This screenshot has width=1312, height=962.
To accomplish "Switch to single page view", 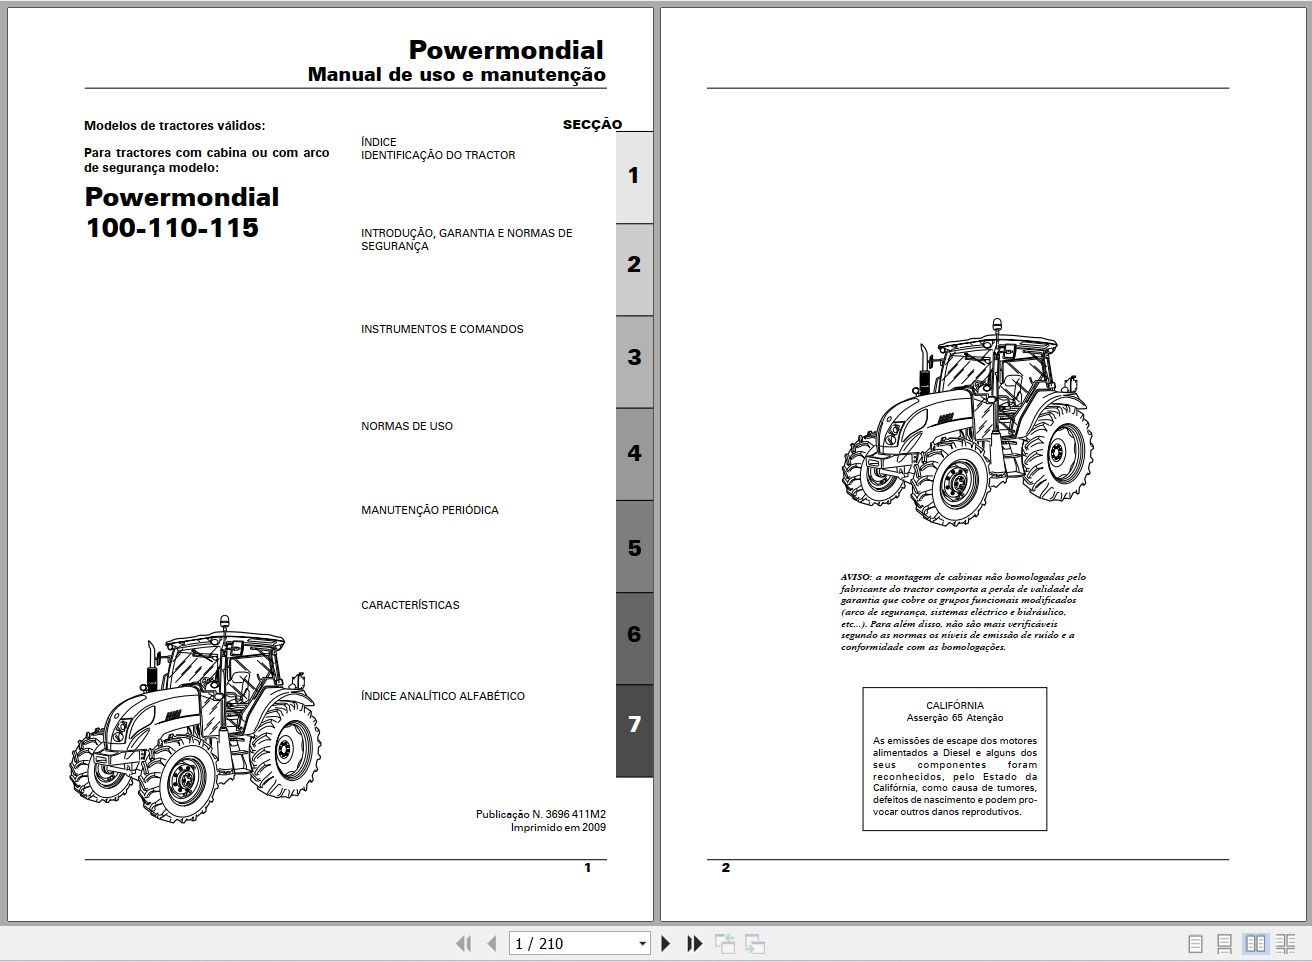I will tap(1196, 941).
